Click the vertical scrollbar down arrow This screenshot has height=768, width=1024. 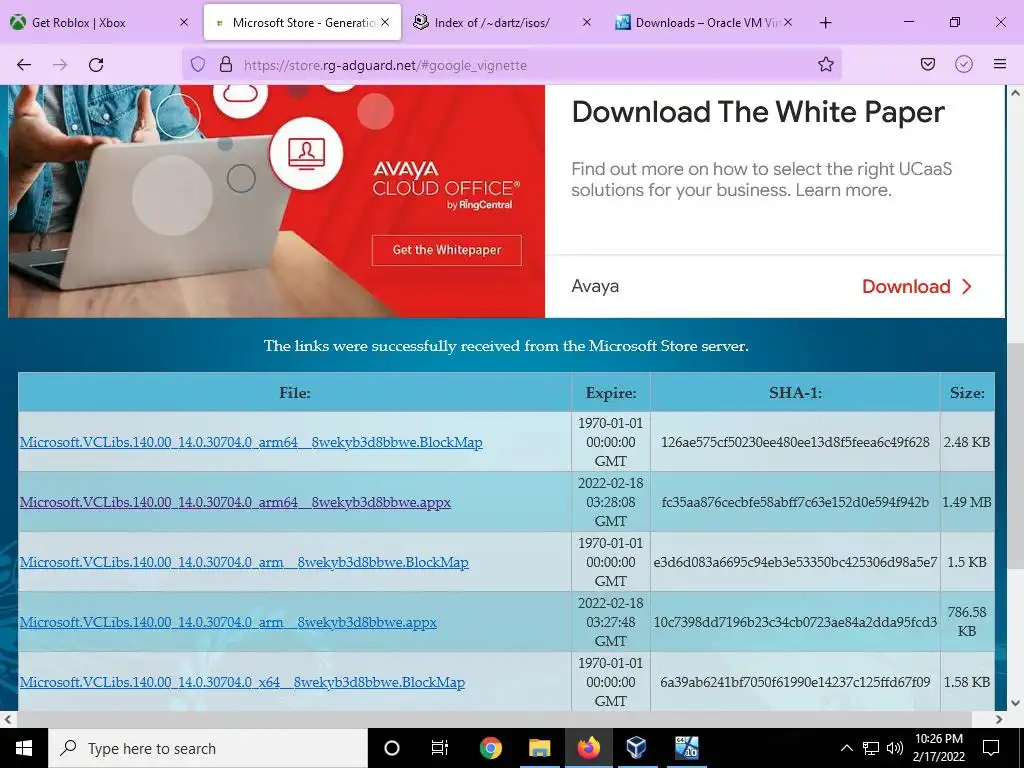coord(1016,703)
